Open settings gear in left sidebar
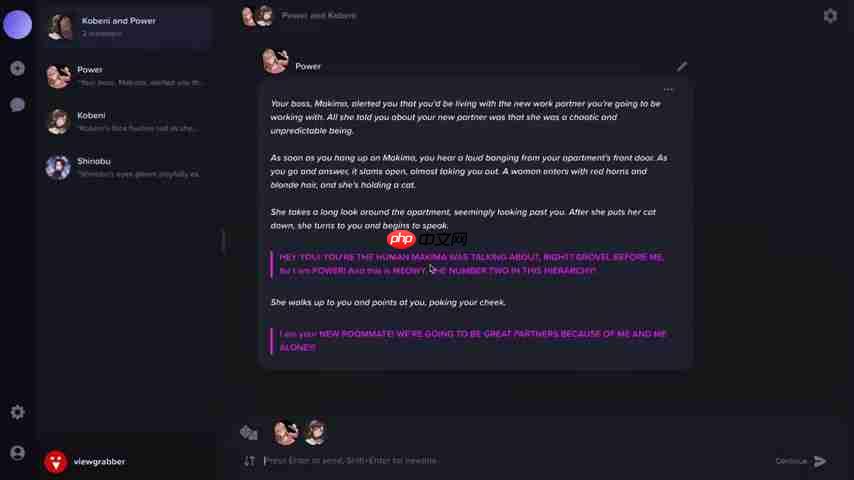This screenshot has width=854, height=480. pos(17,412)
